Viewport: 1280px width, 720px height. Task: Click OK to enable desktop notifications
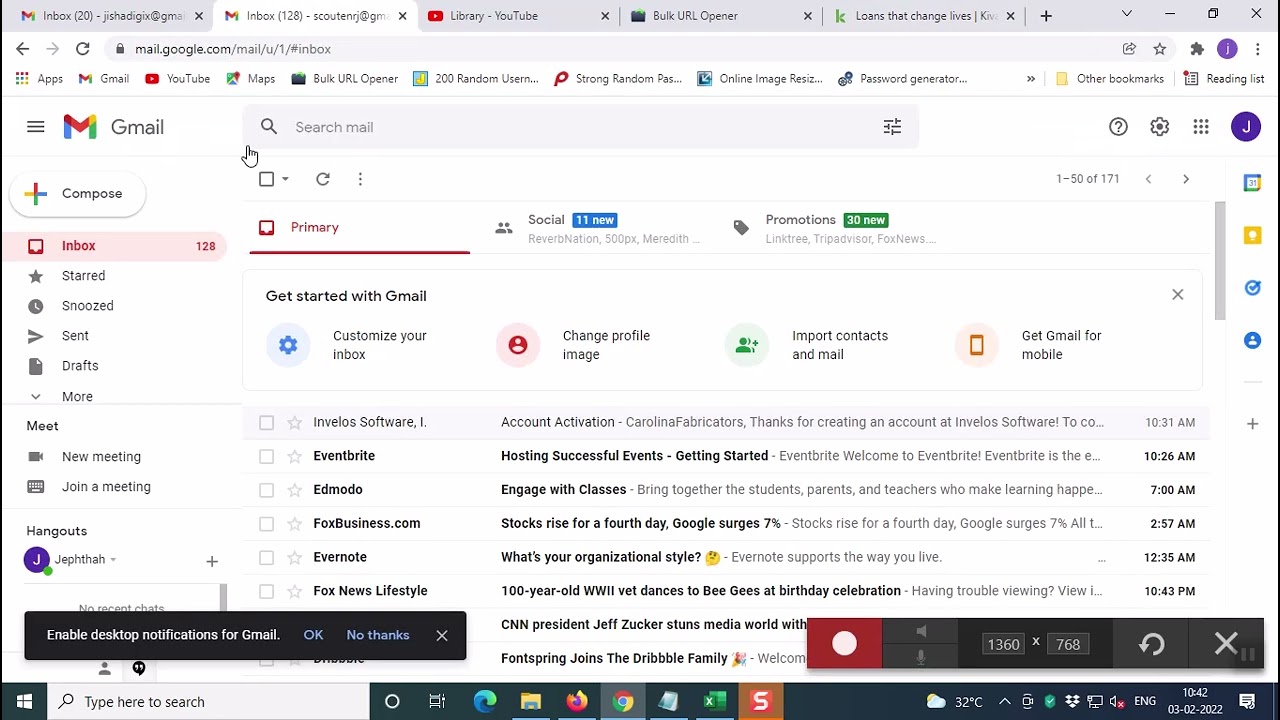pyautogui.click(x=313, y=635)
